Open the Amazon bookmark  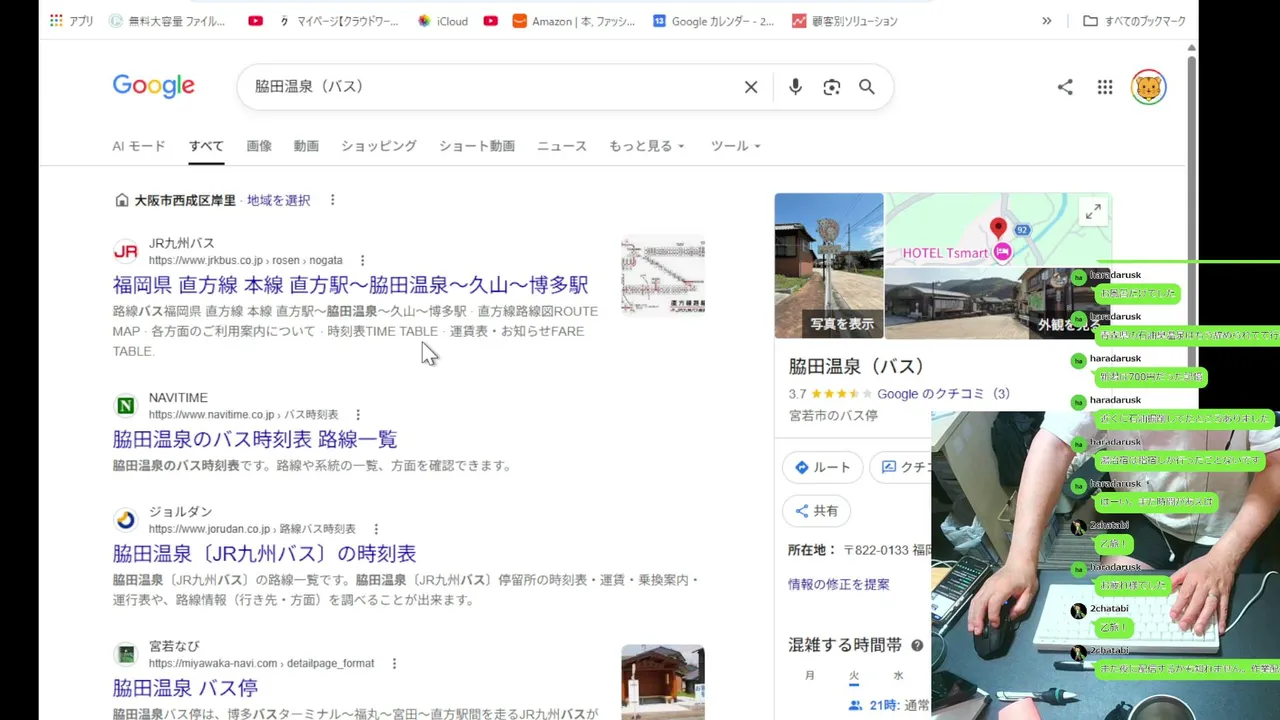pos(574,21)
